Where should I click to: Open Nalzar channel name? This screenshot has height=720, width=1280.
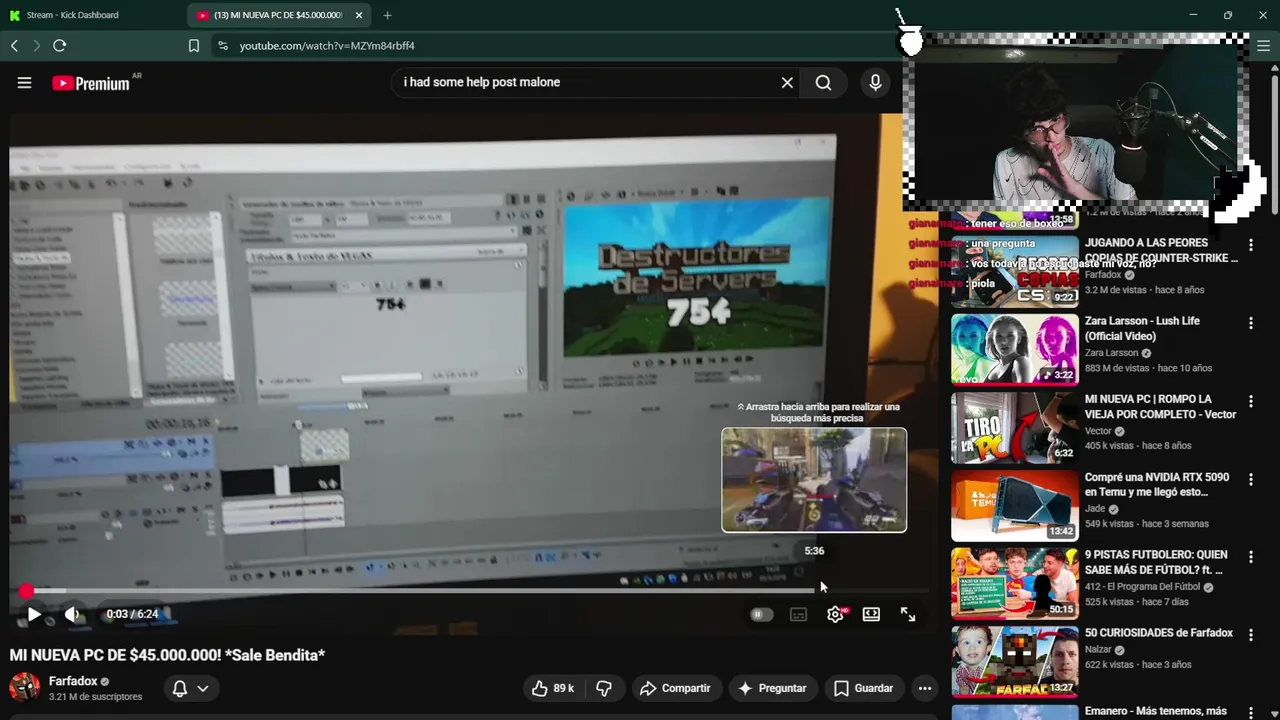tap(1101, 649)
